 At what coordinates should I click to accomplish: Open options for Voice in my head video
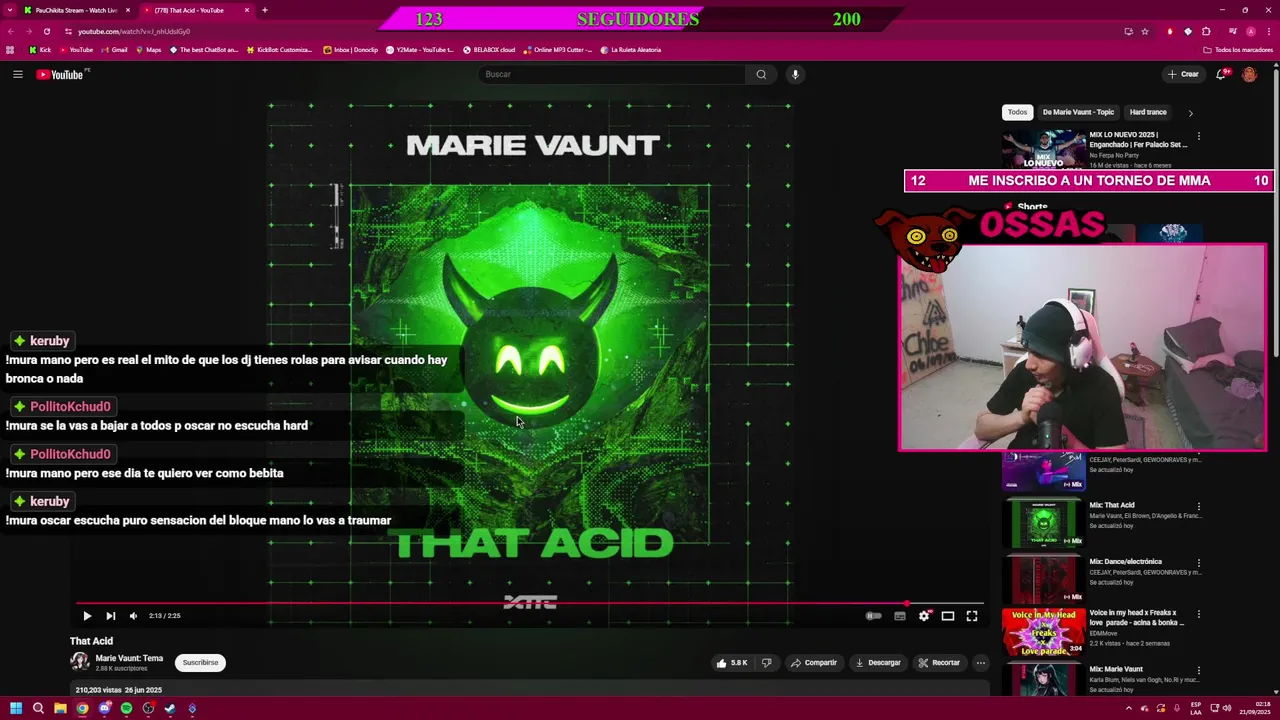click(x=1199, y=614)
